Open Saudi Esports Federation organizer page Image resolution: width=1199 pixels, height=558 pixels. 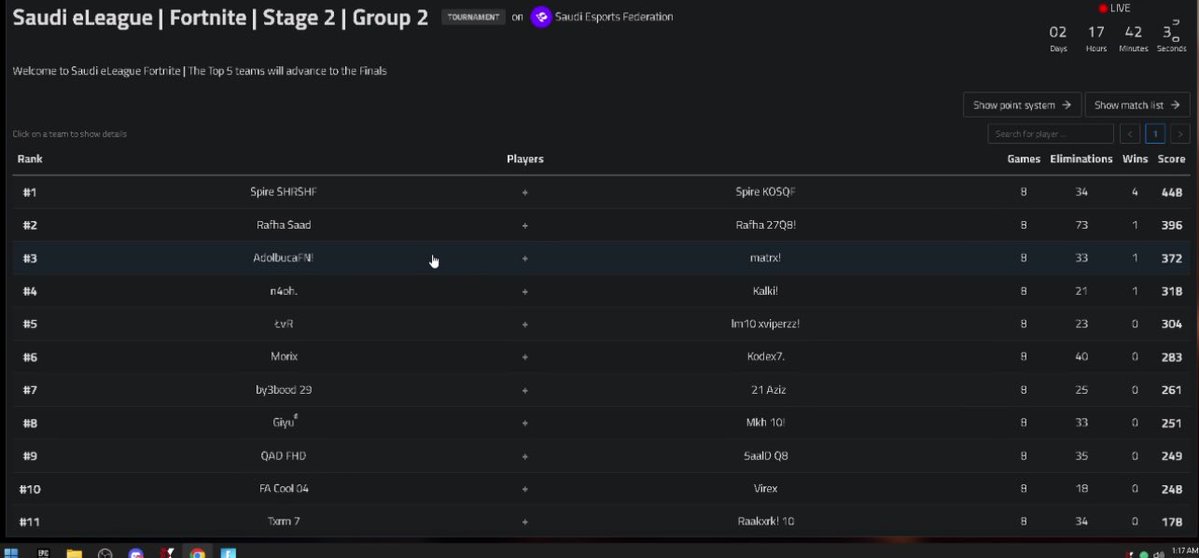tap(614, 17)
